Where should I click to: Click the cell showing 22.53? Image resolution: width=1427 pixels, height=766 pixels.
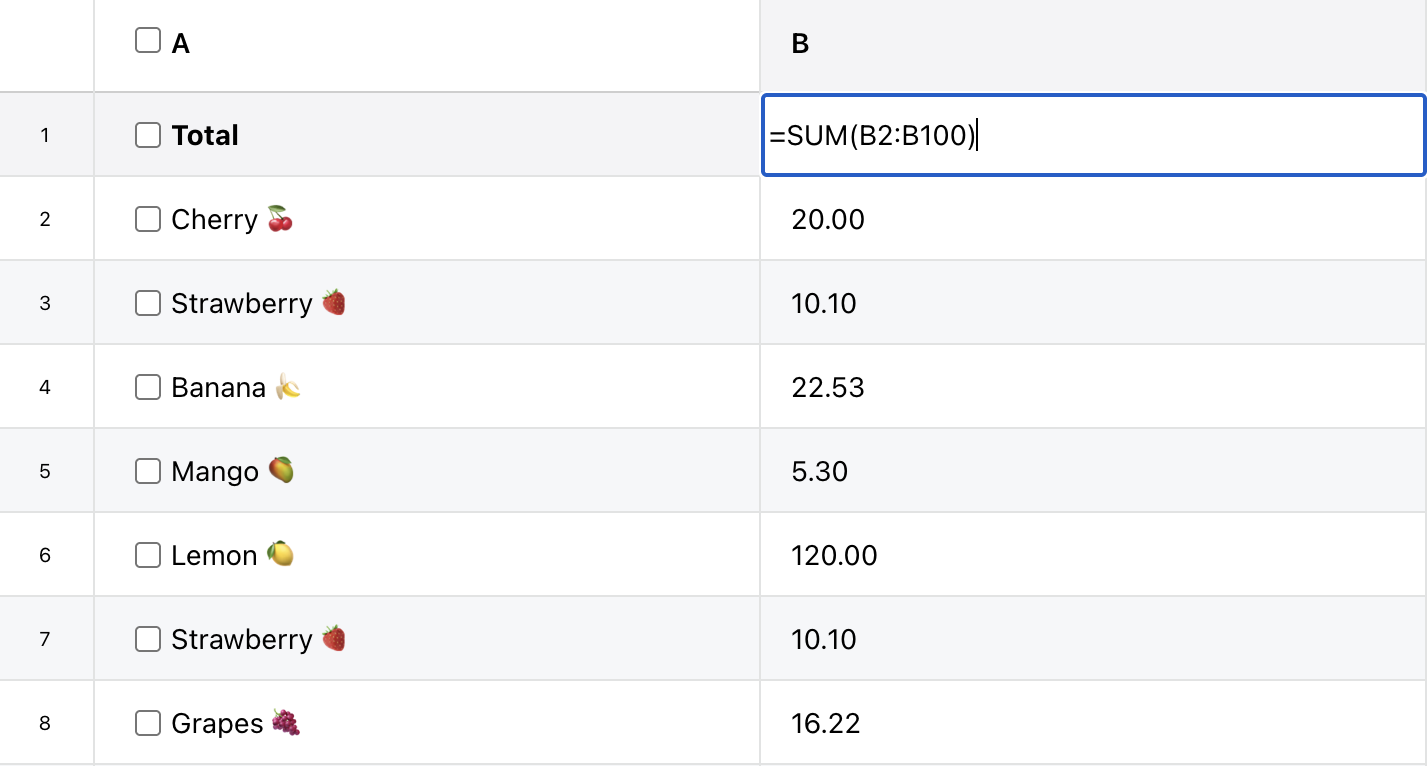(x=1092, y=387)
